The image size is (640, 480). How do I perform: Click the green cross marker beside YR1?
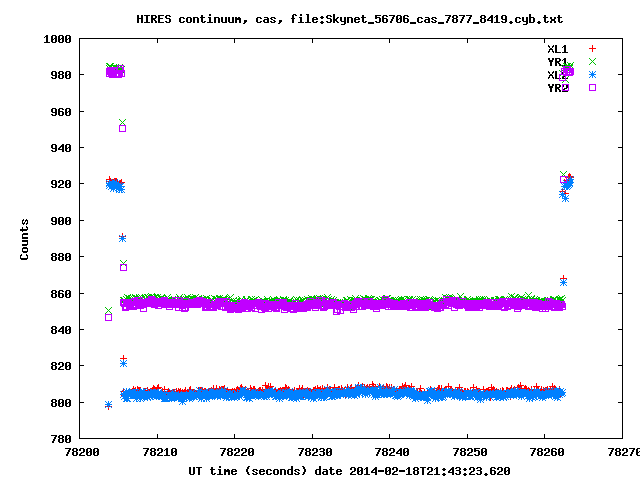point(592,62)
